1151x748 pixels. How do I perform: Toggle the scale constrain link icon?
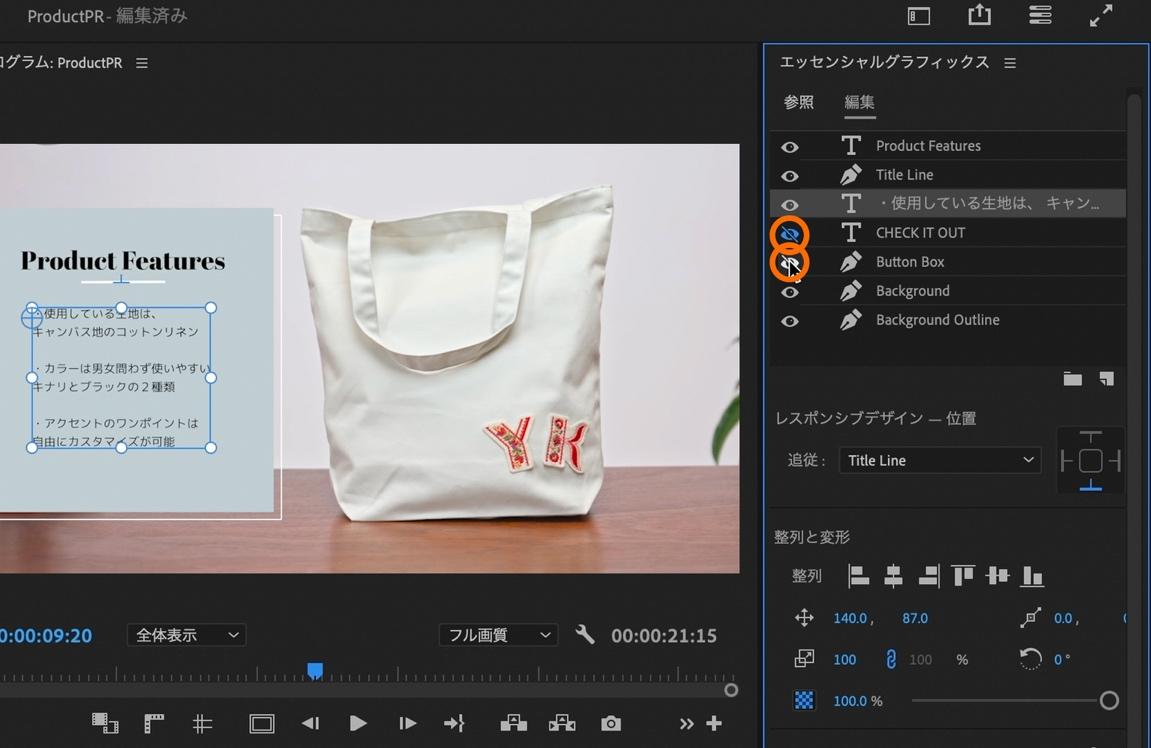click(890, 659)
